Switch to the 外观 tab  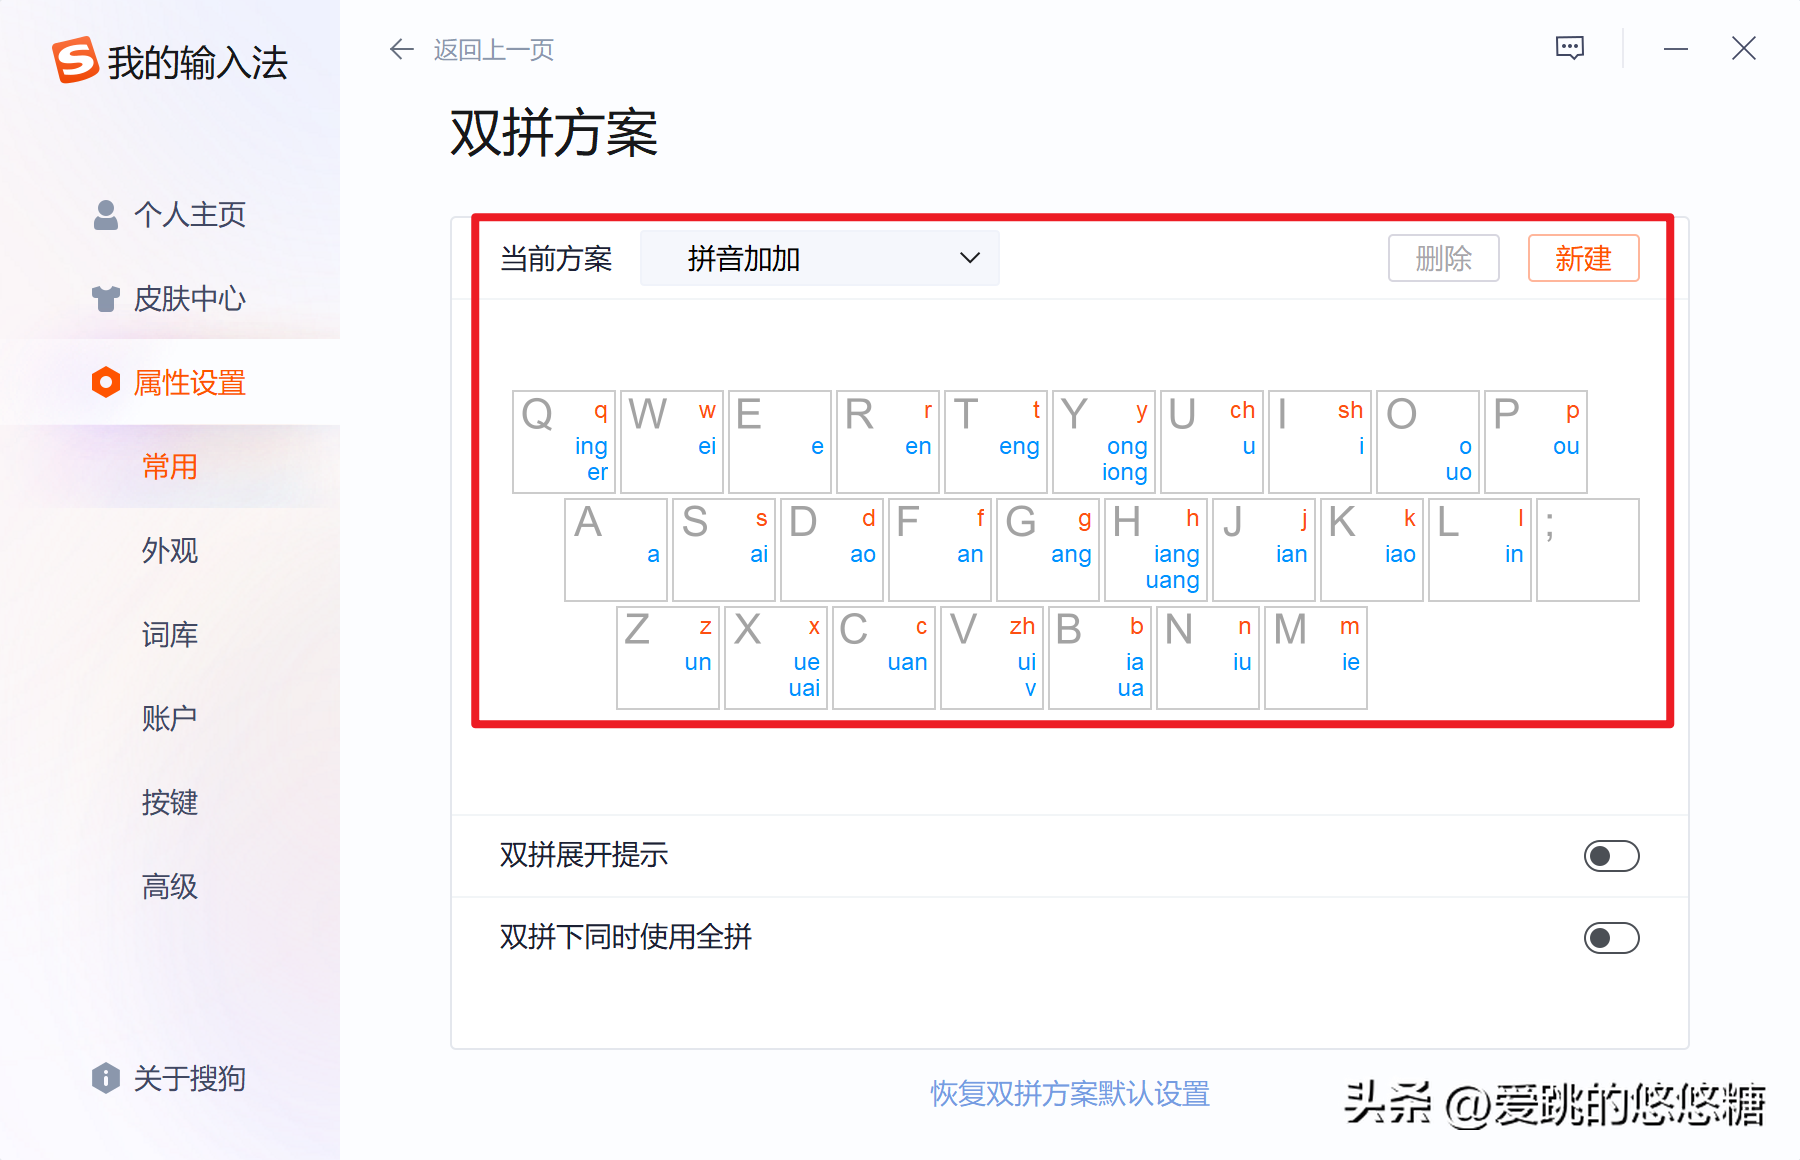[170, 550]
